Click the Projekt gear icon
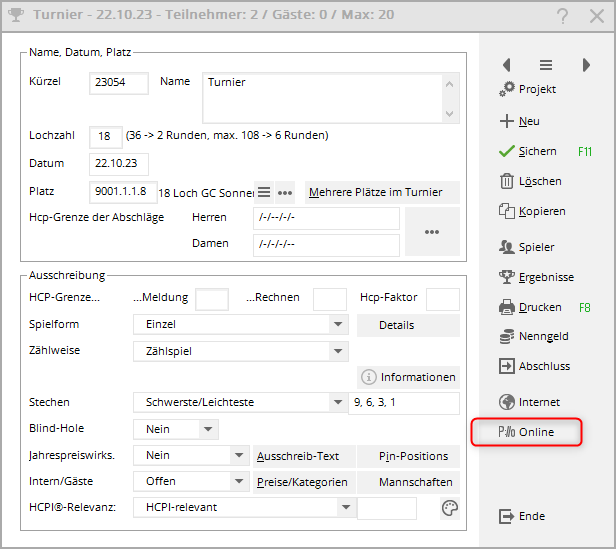Viewport: 616px width, 549px height. 507,90
